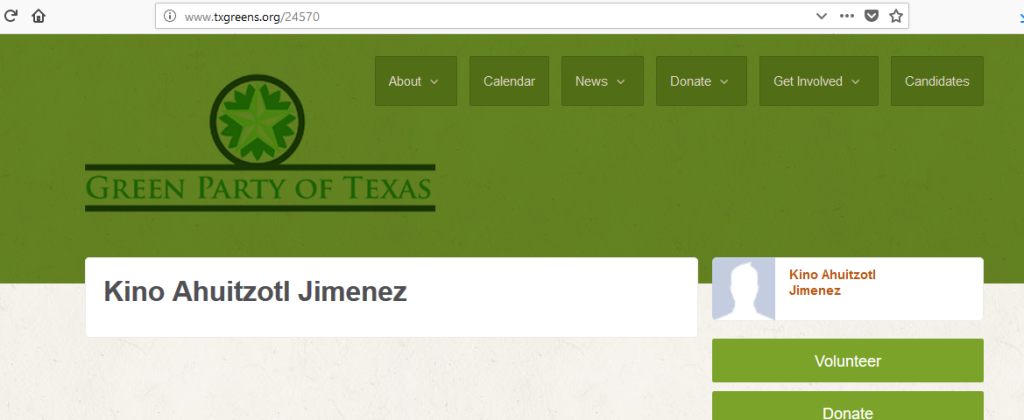The height and width of the screenshot is (420, 1024).
Task: Reload the page with the refresh icon
Action: click(x=10, y=16)
